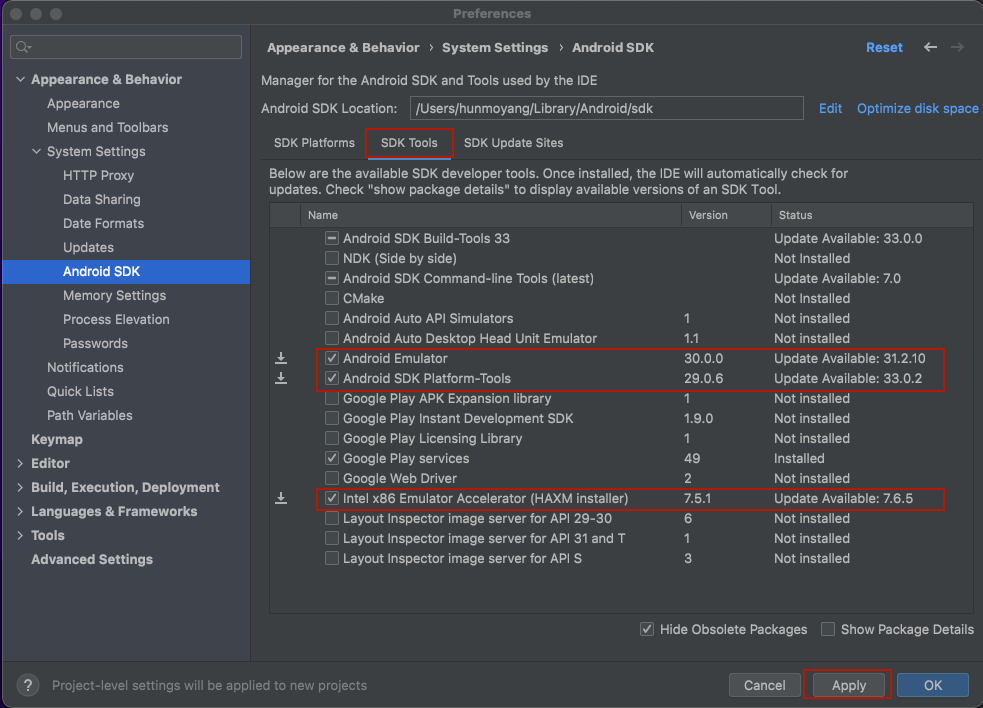The width and height of the screenshot is (983, 708).
Task: Switch to SDK Platforms tab
Action: 314,143
